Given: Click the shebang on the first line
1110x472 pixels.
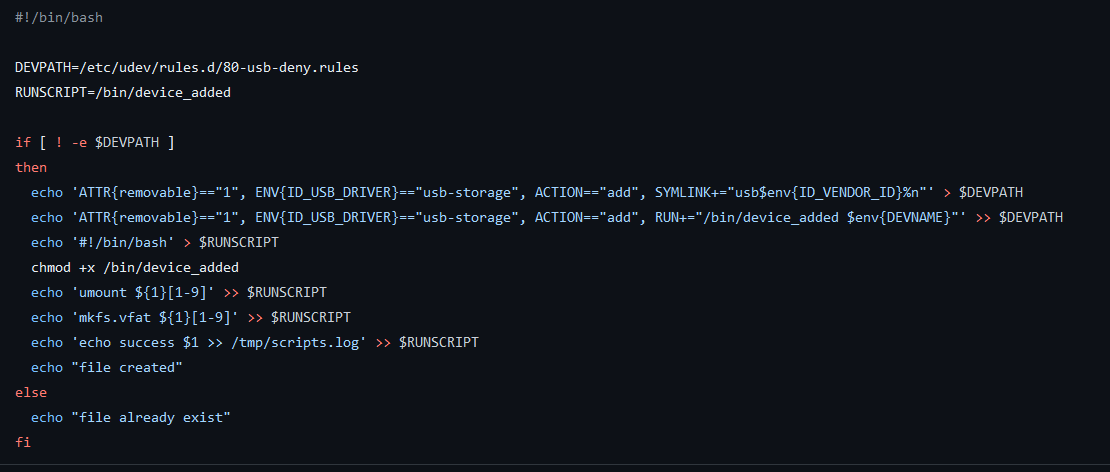Looking at the screenshot, I should [x=59, y=19].
